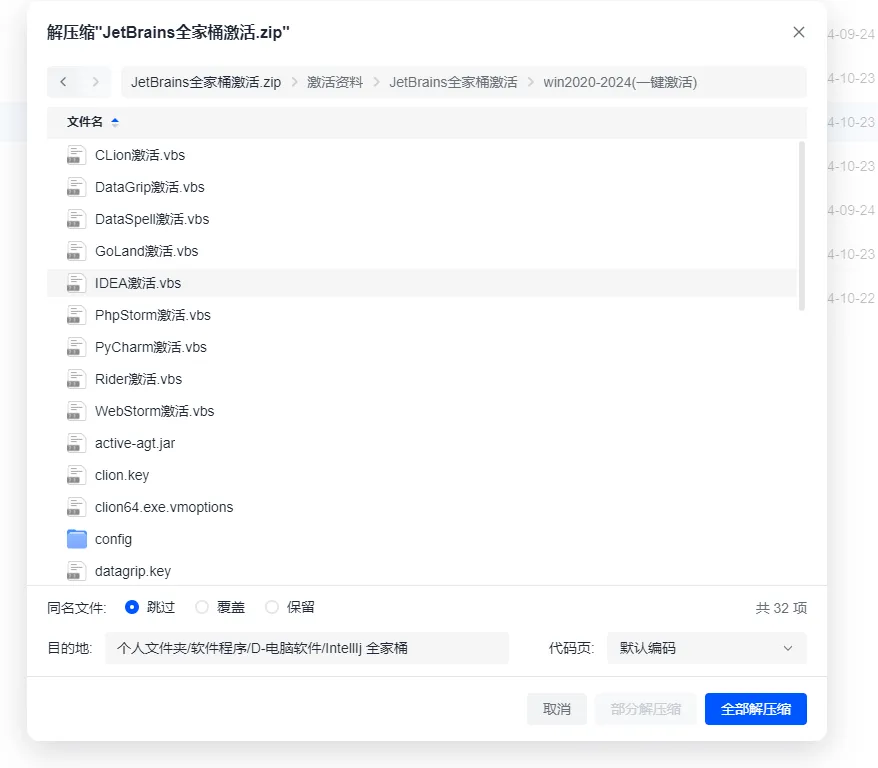Open the folder named config
This screenshot has width=878, height=768.
114,539
